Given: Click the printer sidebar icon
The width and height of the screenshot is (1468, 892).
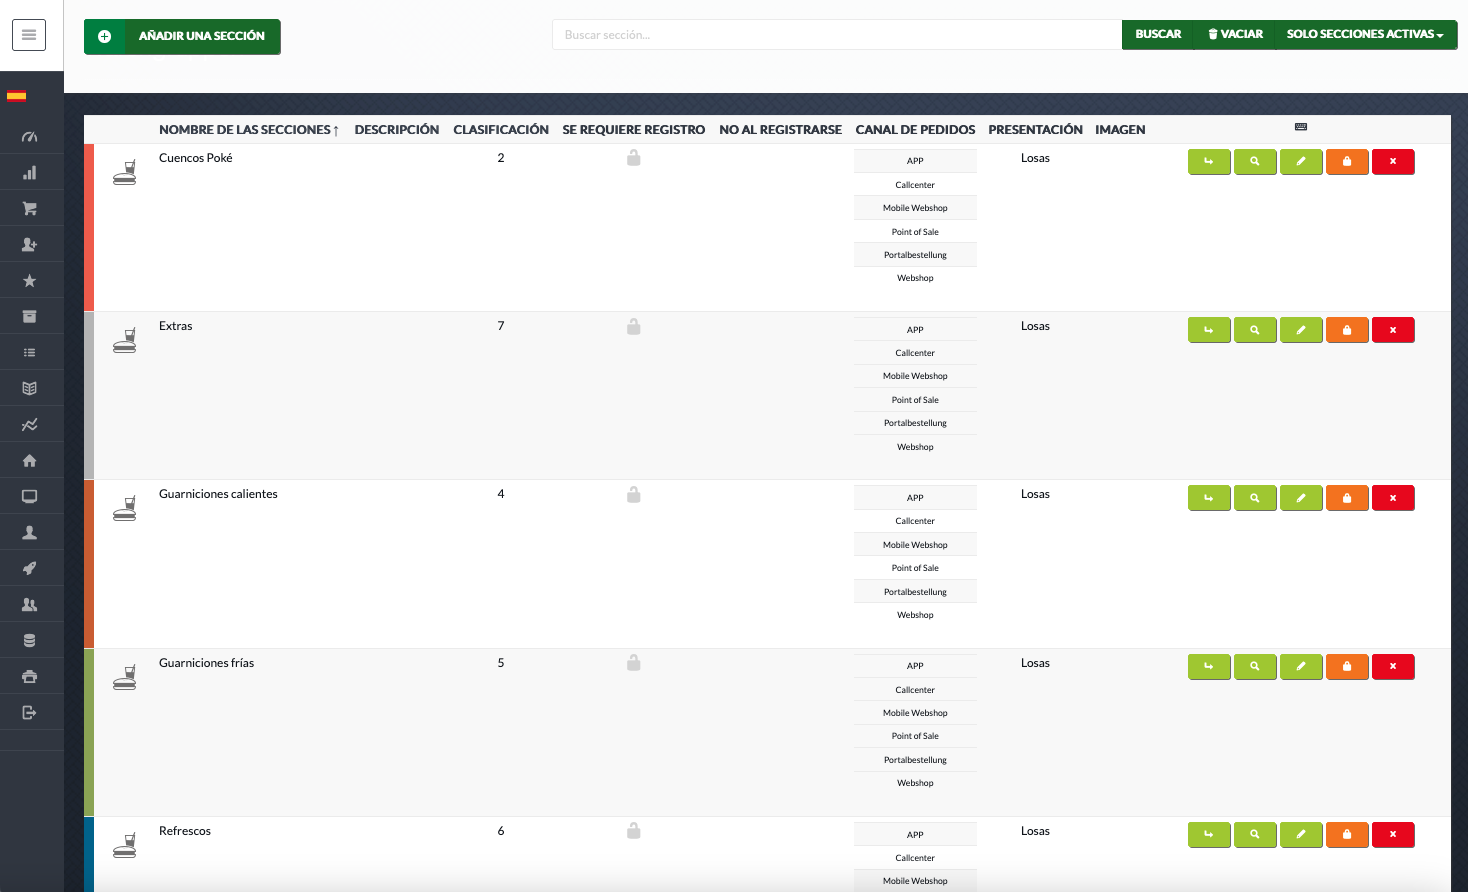Looking at the screenshot, I should tap(29, 677).
